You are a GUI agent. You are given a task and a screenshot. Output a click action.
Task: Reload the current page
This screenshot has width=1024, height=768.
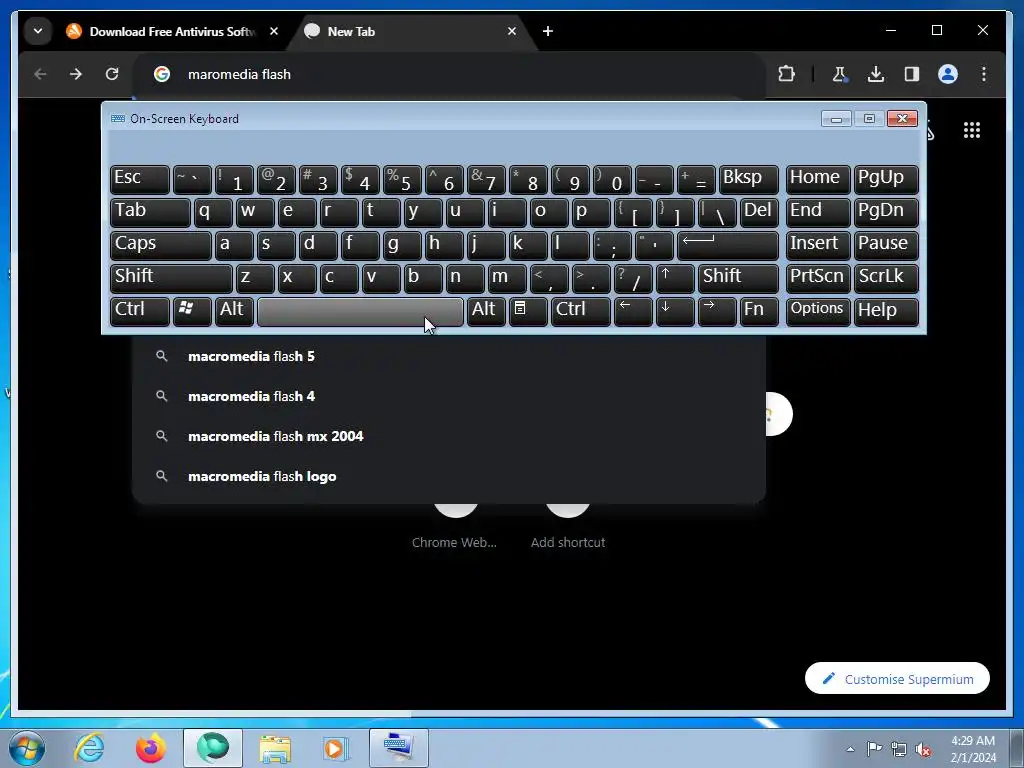coord(112,74)
